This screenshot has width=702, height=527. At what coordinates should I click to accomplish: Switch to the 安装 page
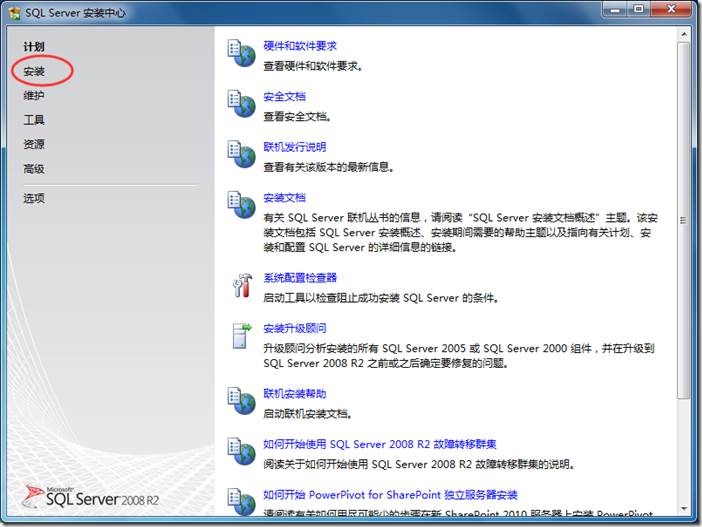pyautogui.click(x=34, y=71)
